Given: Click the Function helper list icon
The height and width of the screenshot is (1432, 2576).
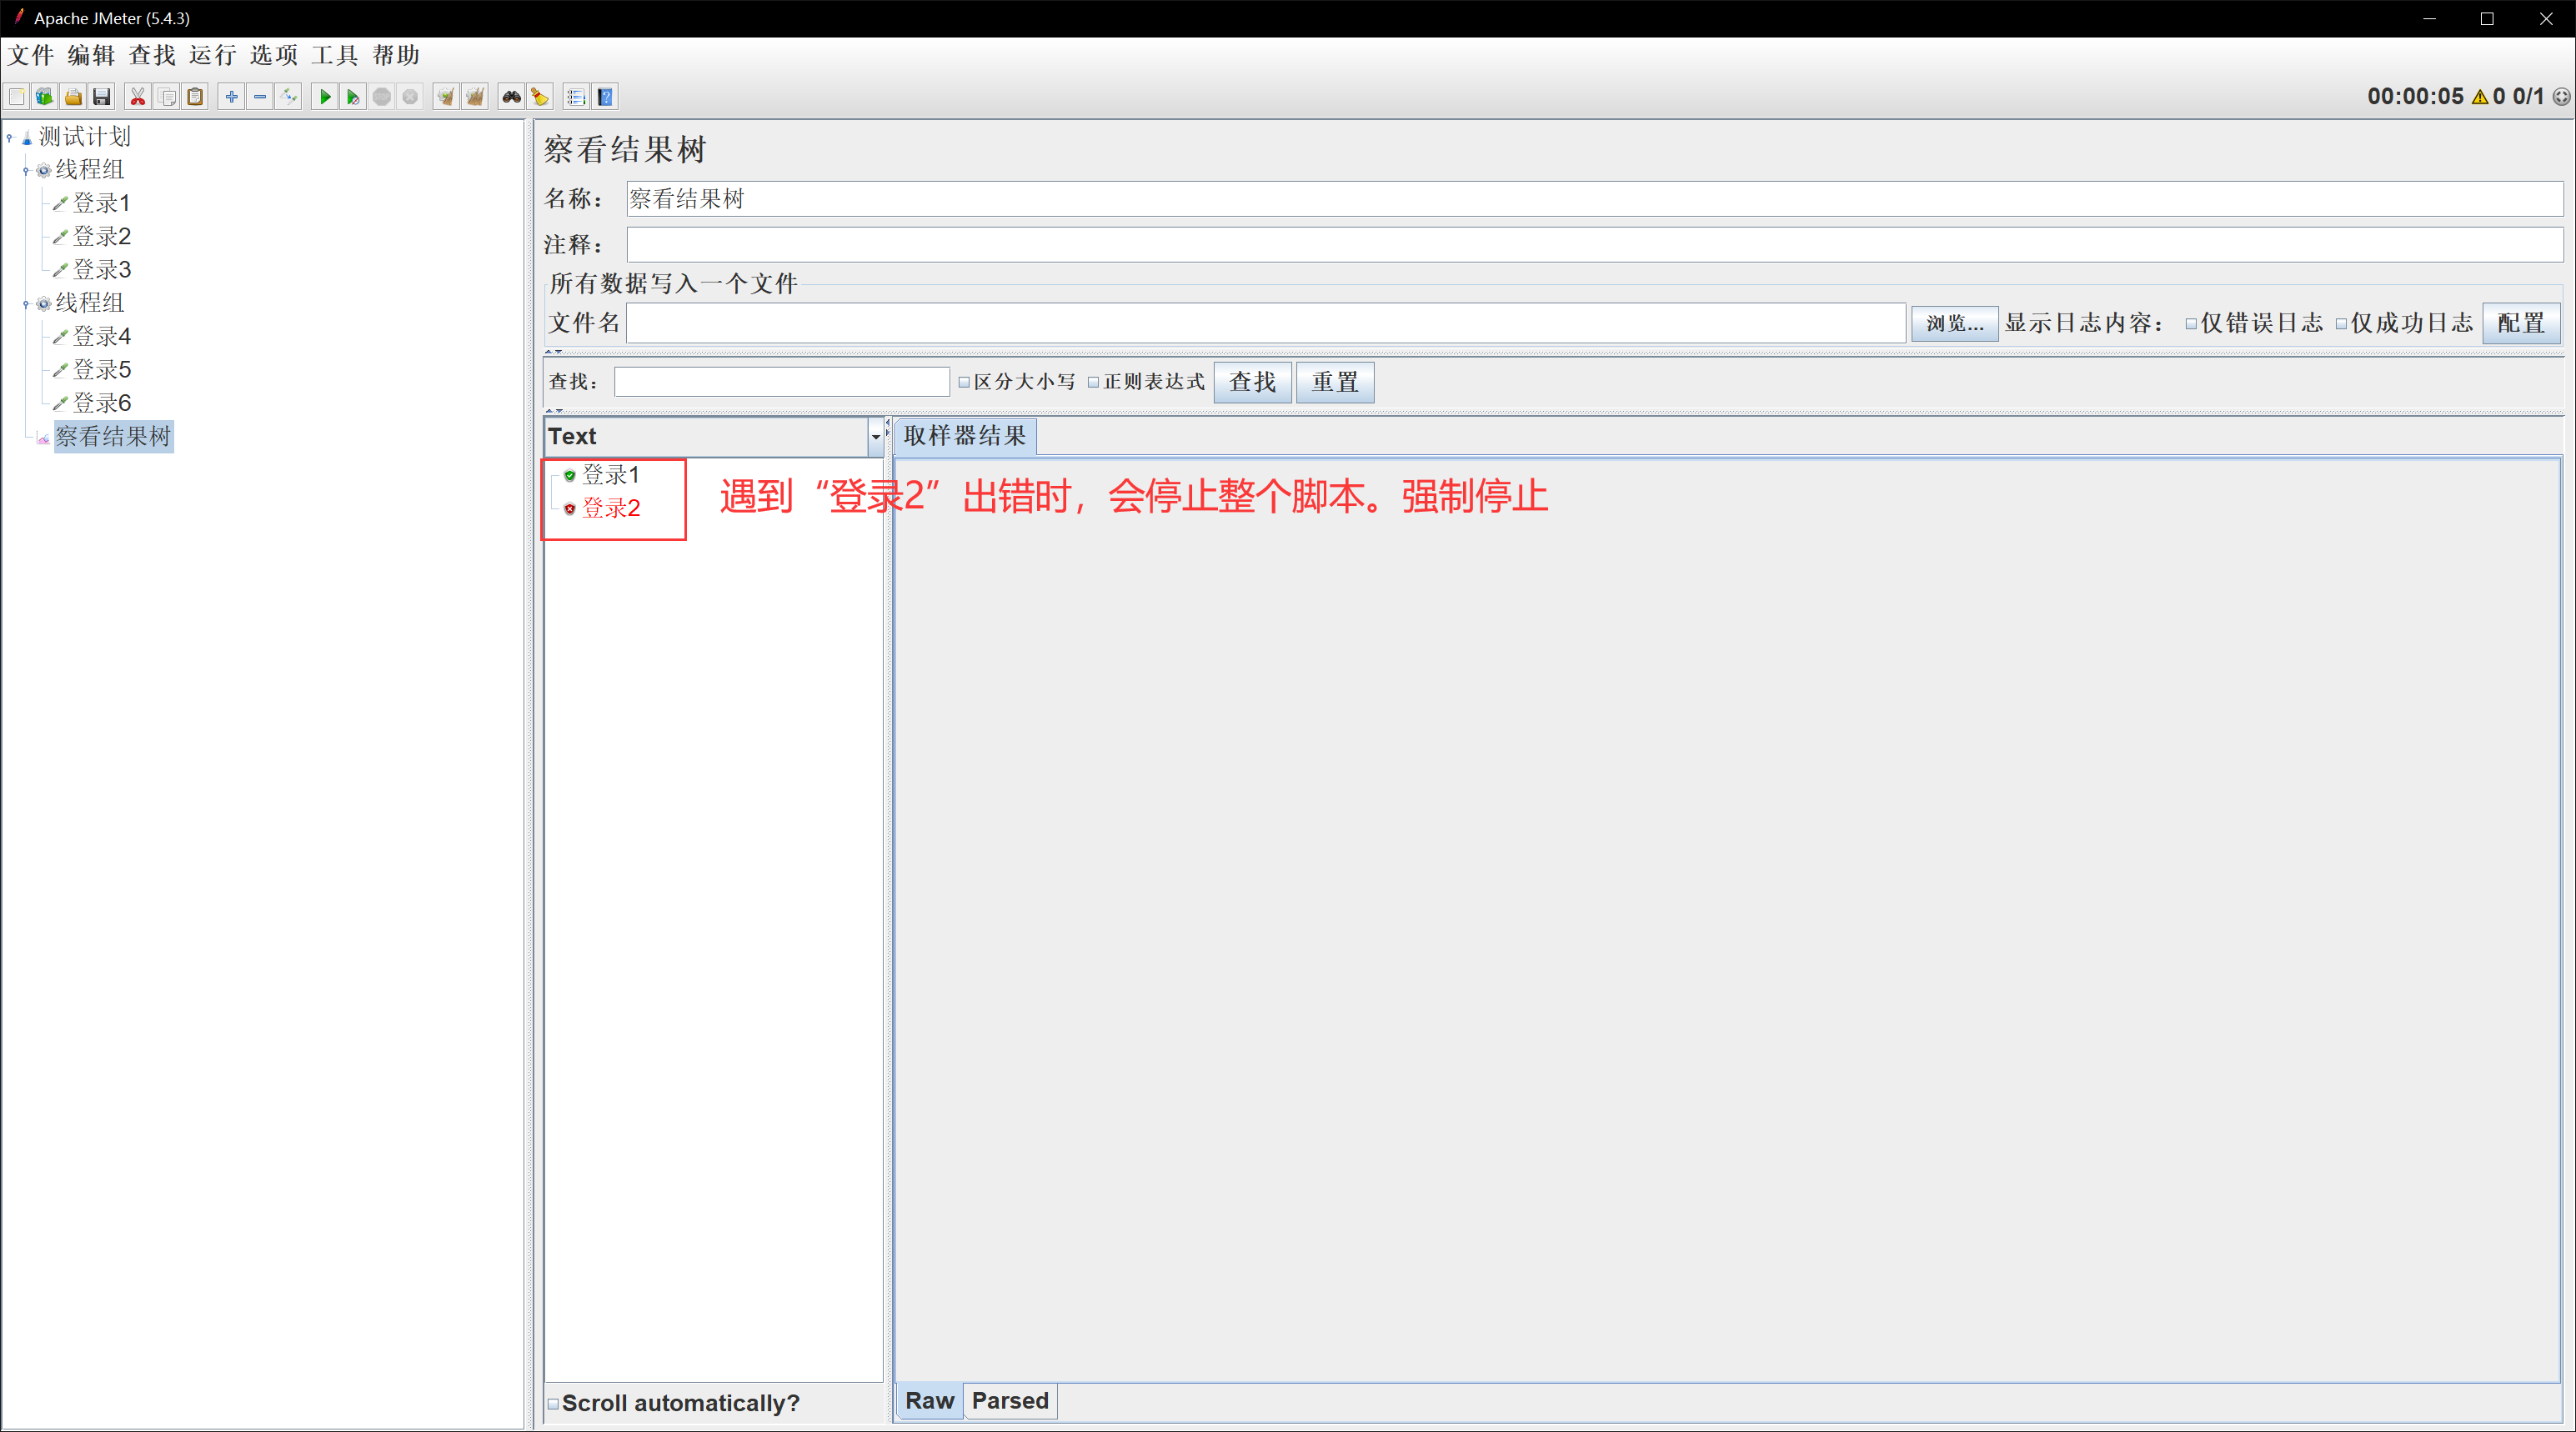Looking at the screenshot, I should pyautogui.click(x=575, y=97).
